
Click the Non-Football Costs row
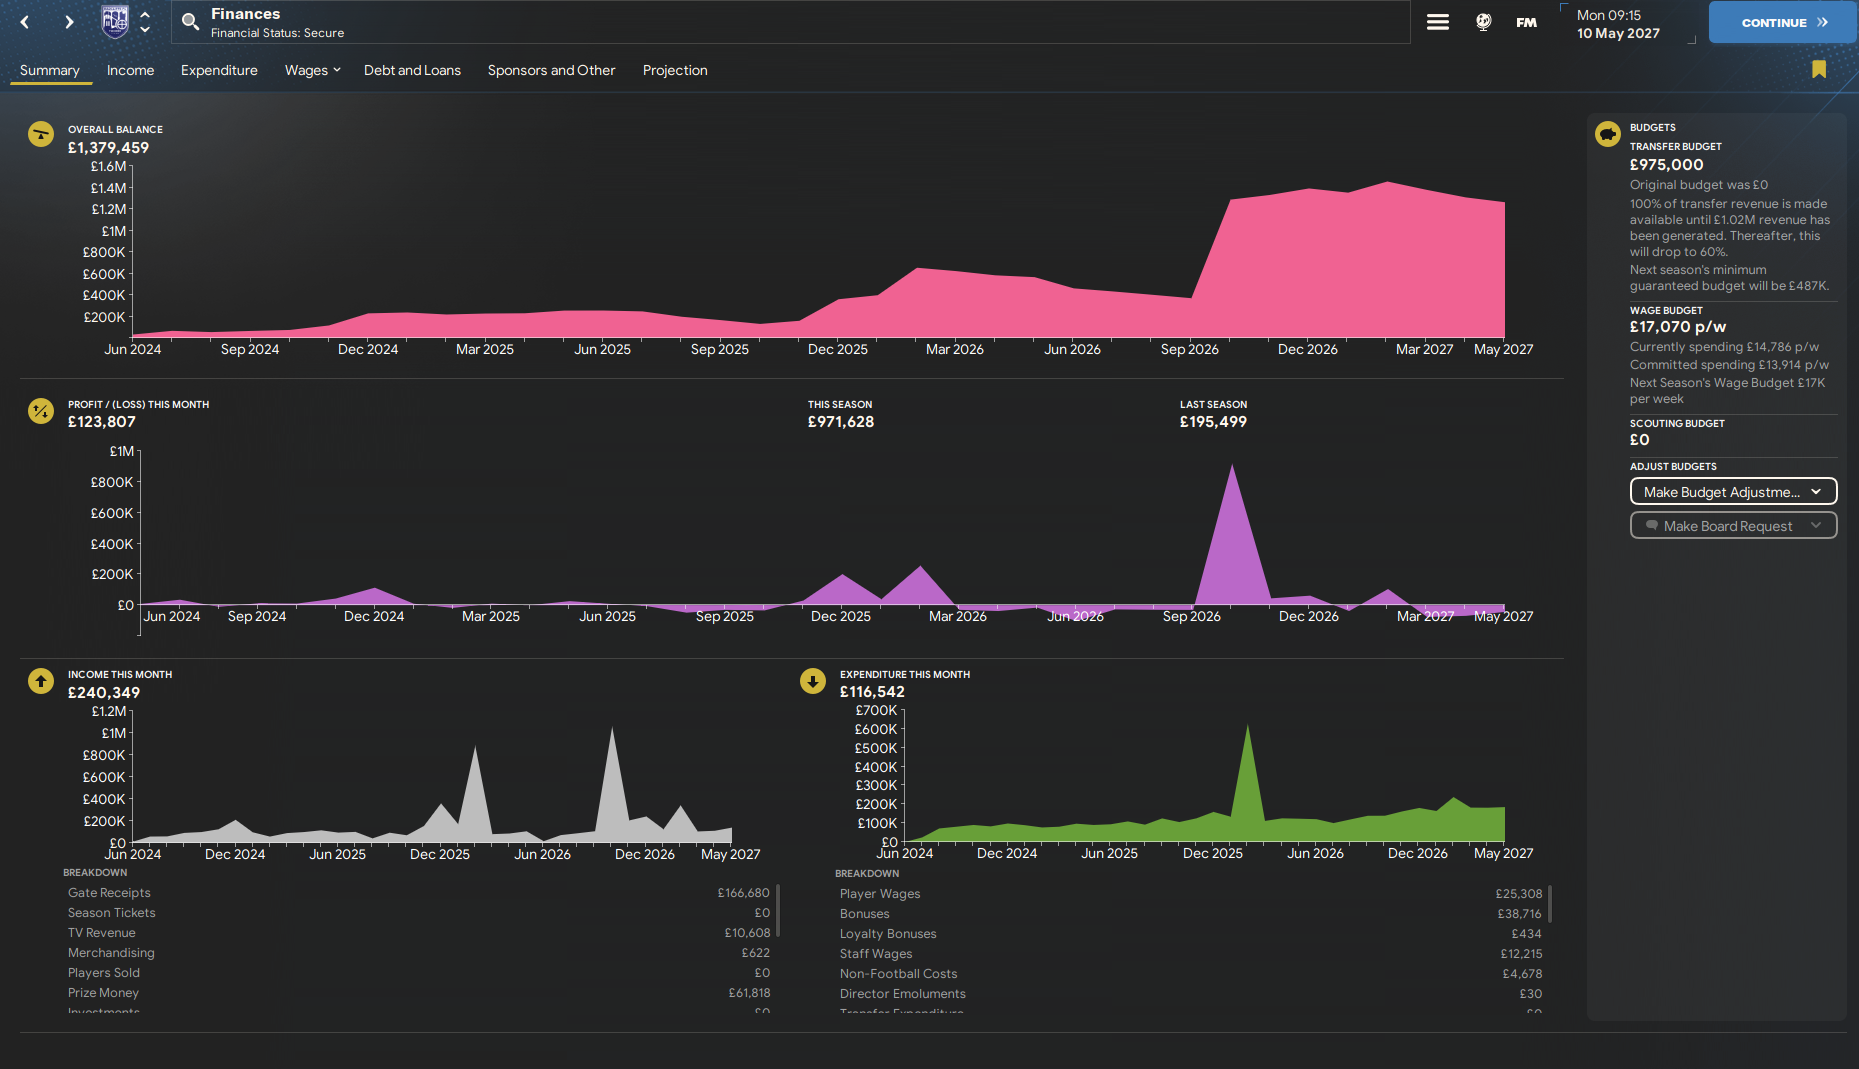pos(1191,974)
